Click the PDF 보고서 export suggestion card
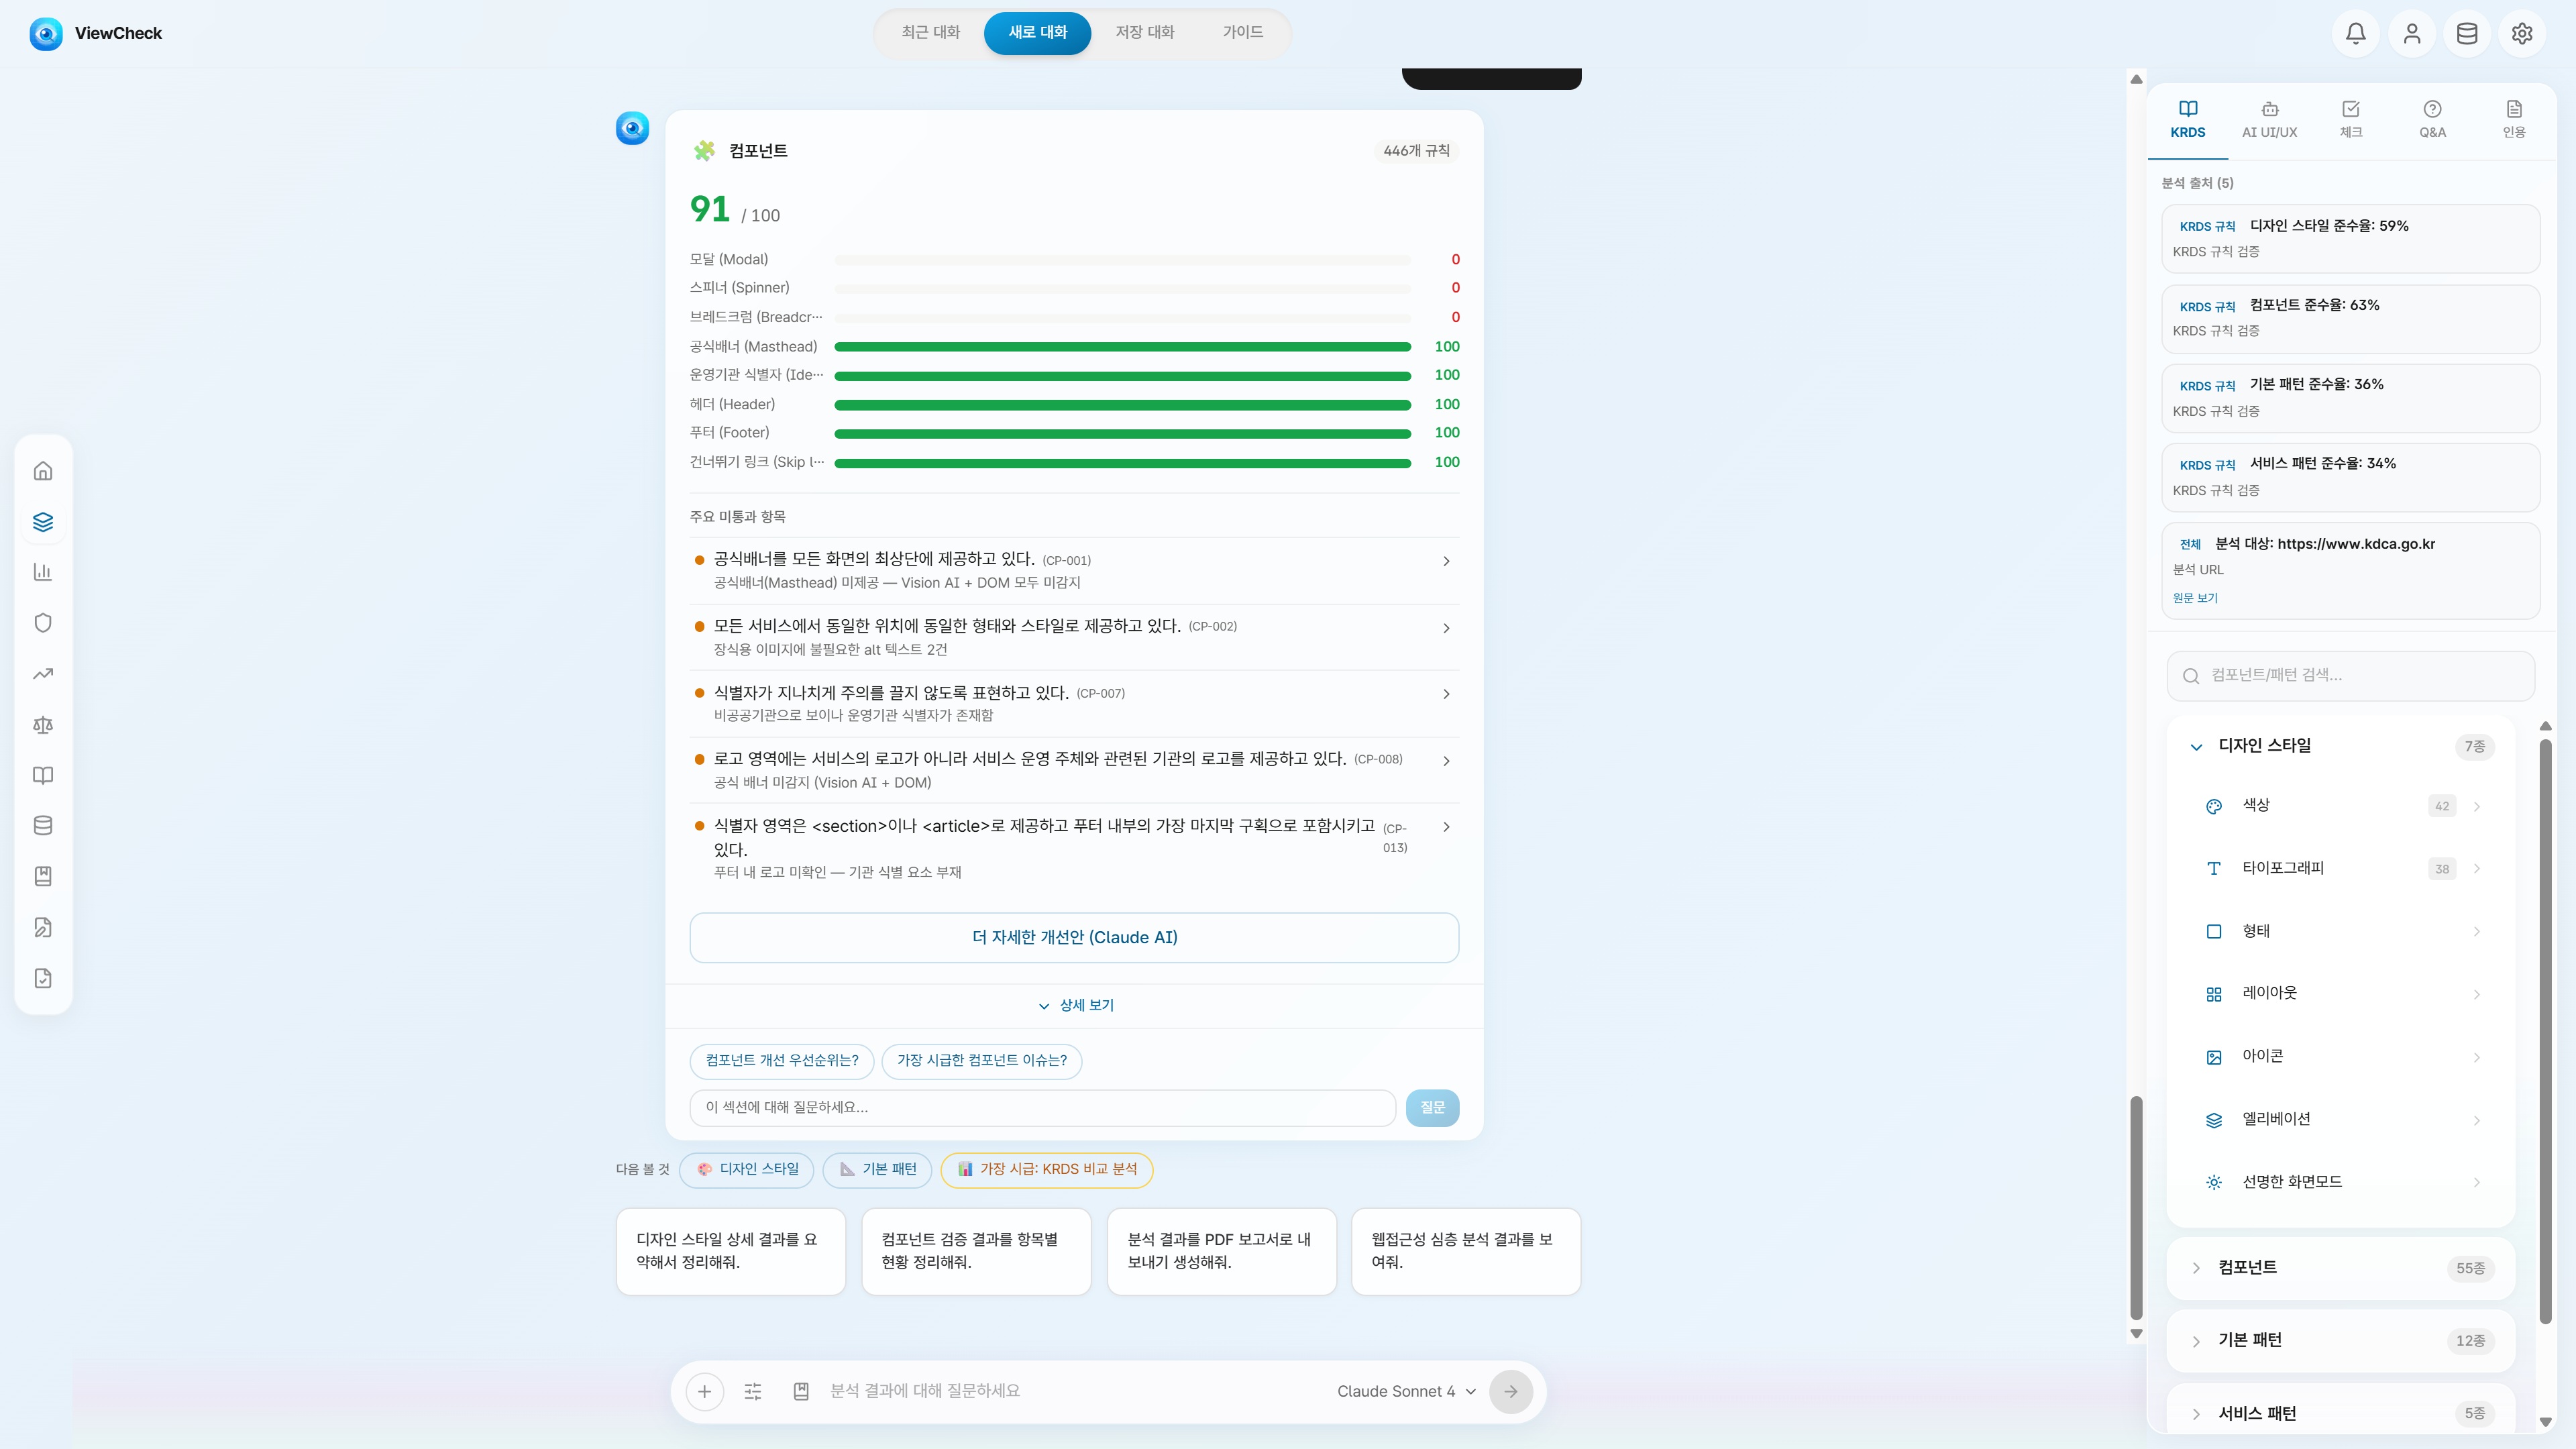 coord(1221,1252)
